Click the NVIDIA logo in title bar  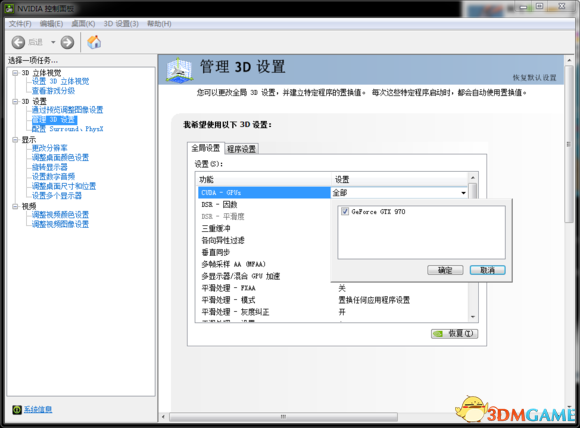[9, 8]
